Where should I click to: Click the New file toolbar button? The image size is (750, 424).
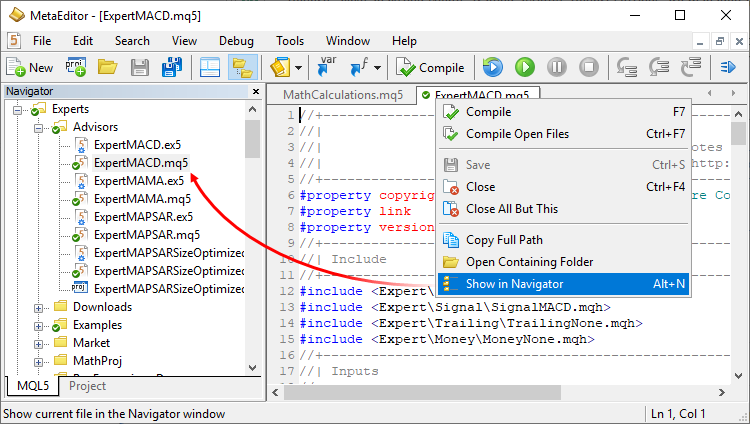tap(30, 68)
